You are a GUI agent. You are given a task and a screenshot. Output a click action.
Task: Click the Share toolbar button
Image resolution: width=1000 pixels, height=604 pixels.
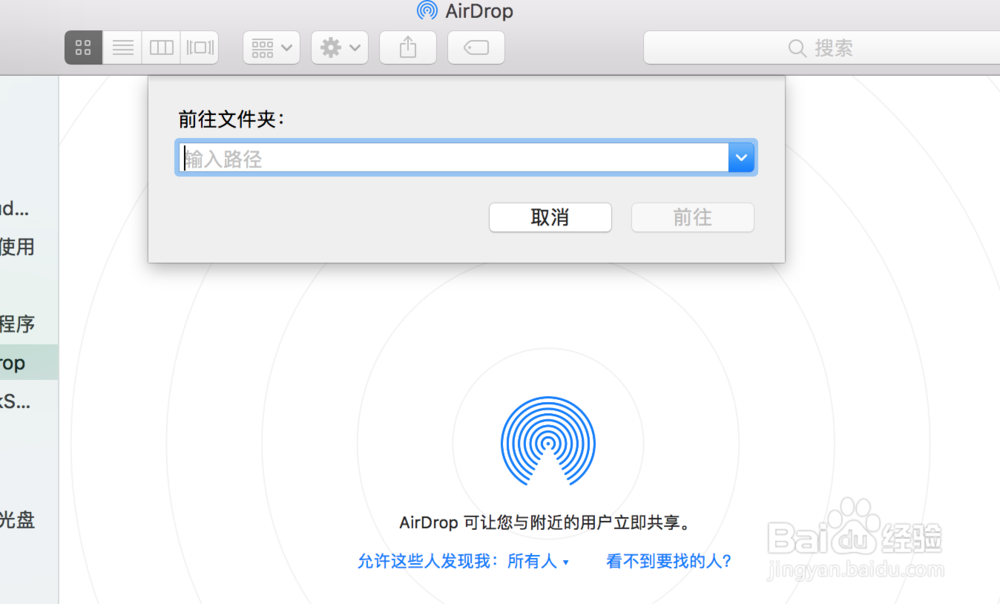coord(408,48)
